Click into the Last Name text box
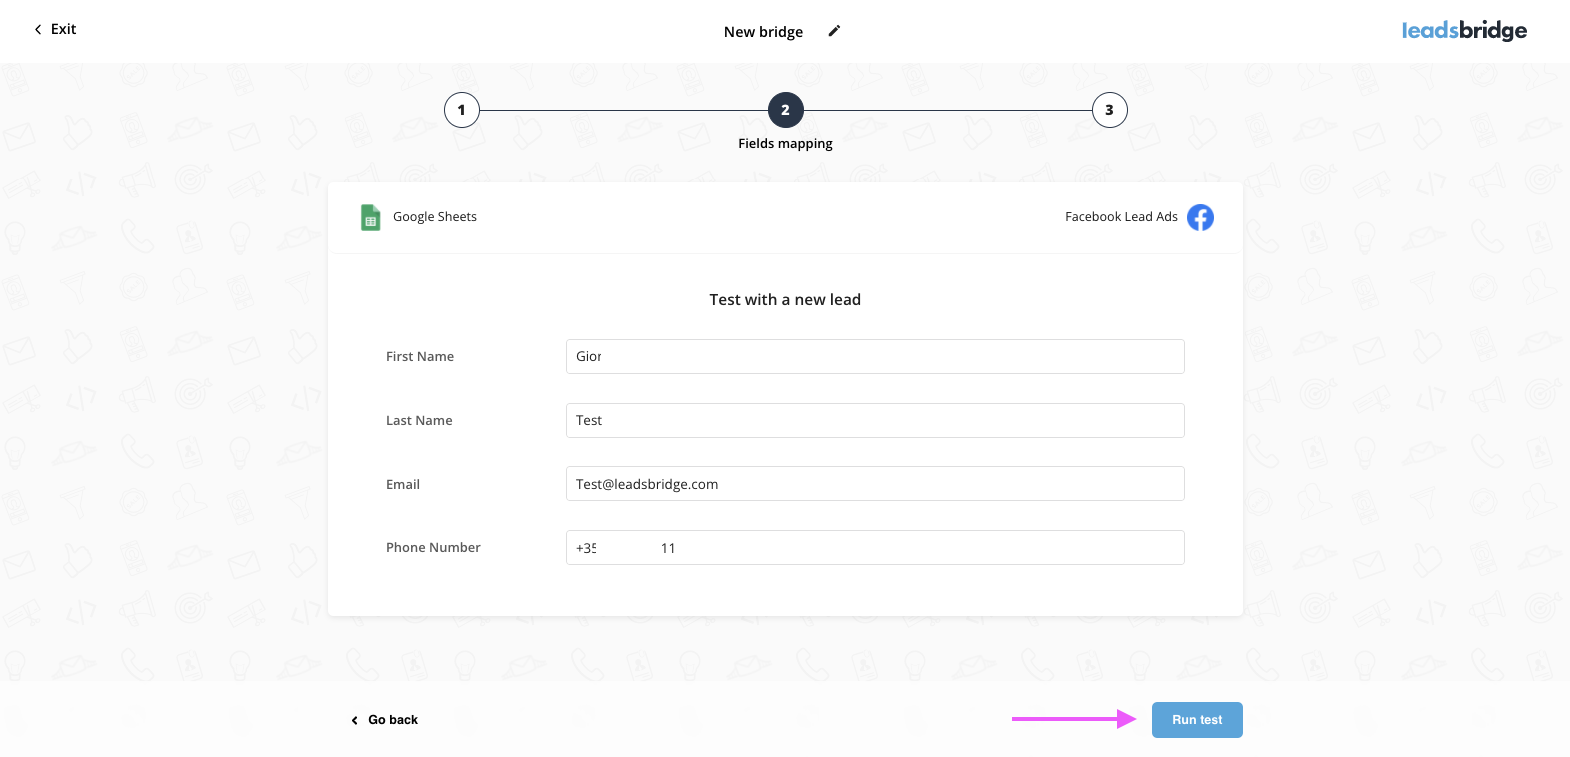This screenshot has height=757, width=1570. [874, 420]
